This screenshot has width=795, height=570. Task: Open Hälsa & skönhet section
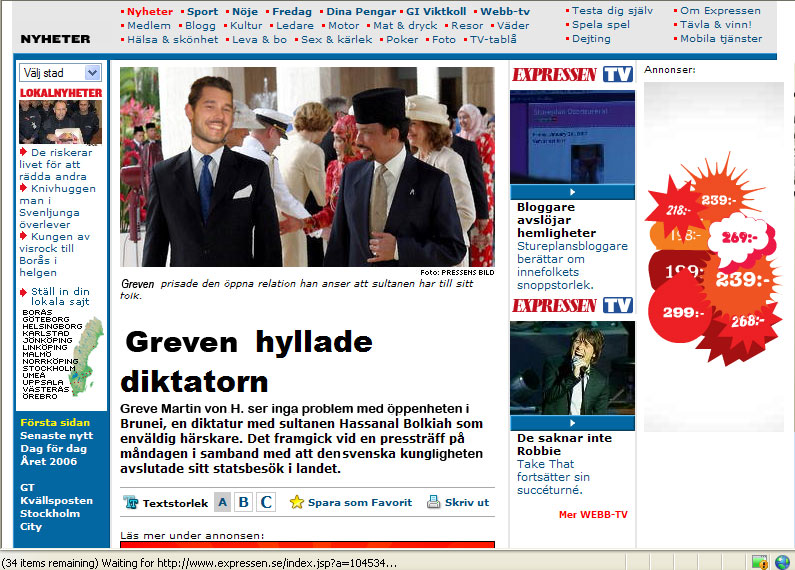pos(172,39)
